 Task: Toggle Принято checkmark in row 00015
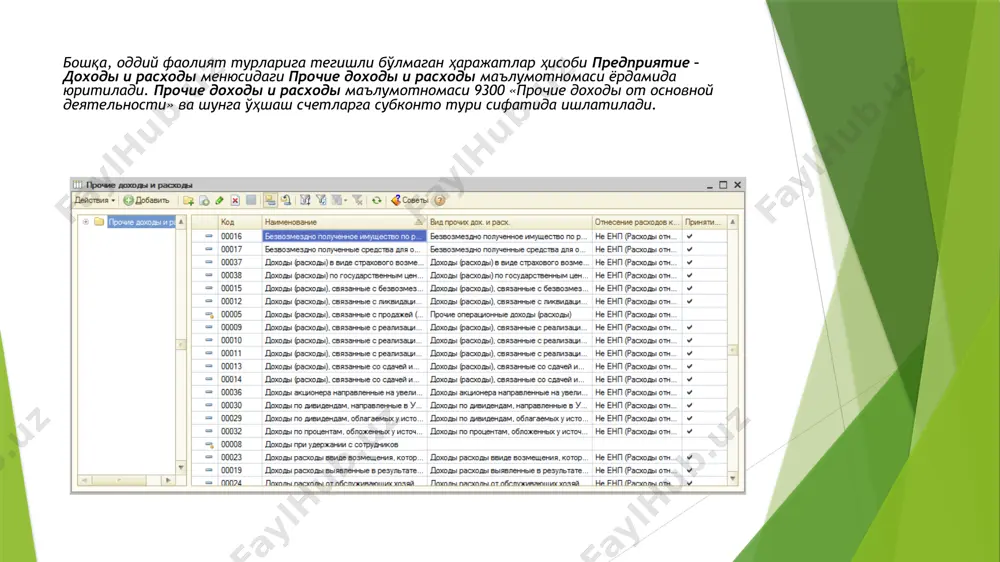(689, 288)
